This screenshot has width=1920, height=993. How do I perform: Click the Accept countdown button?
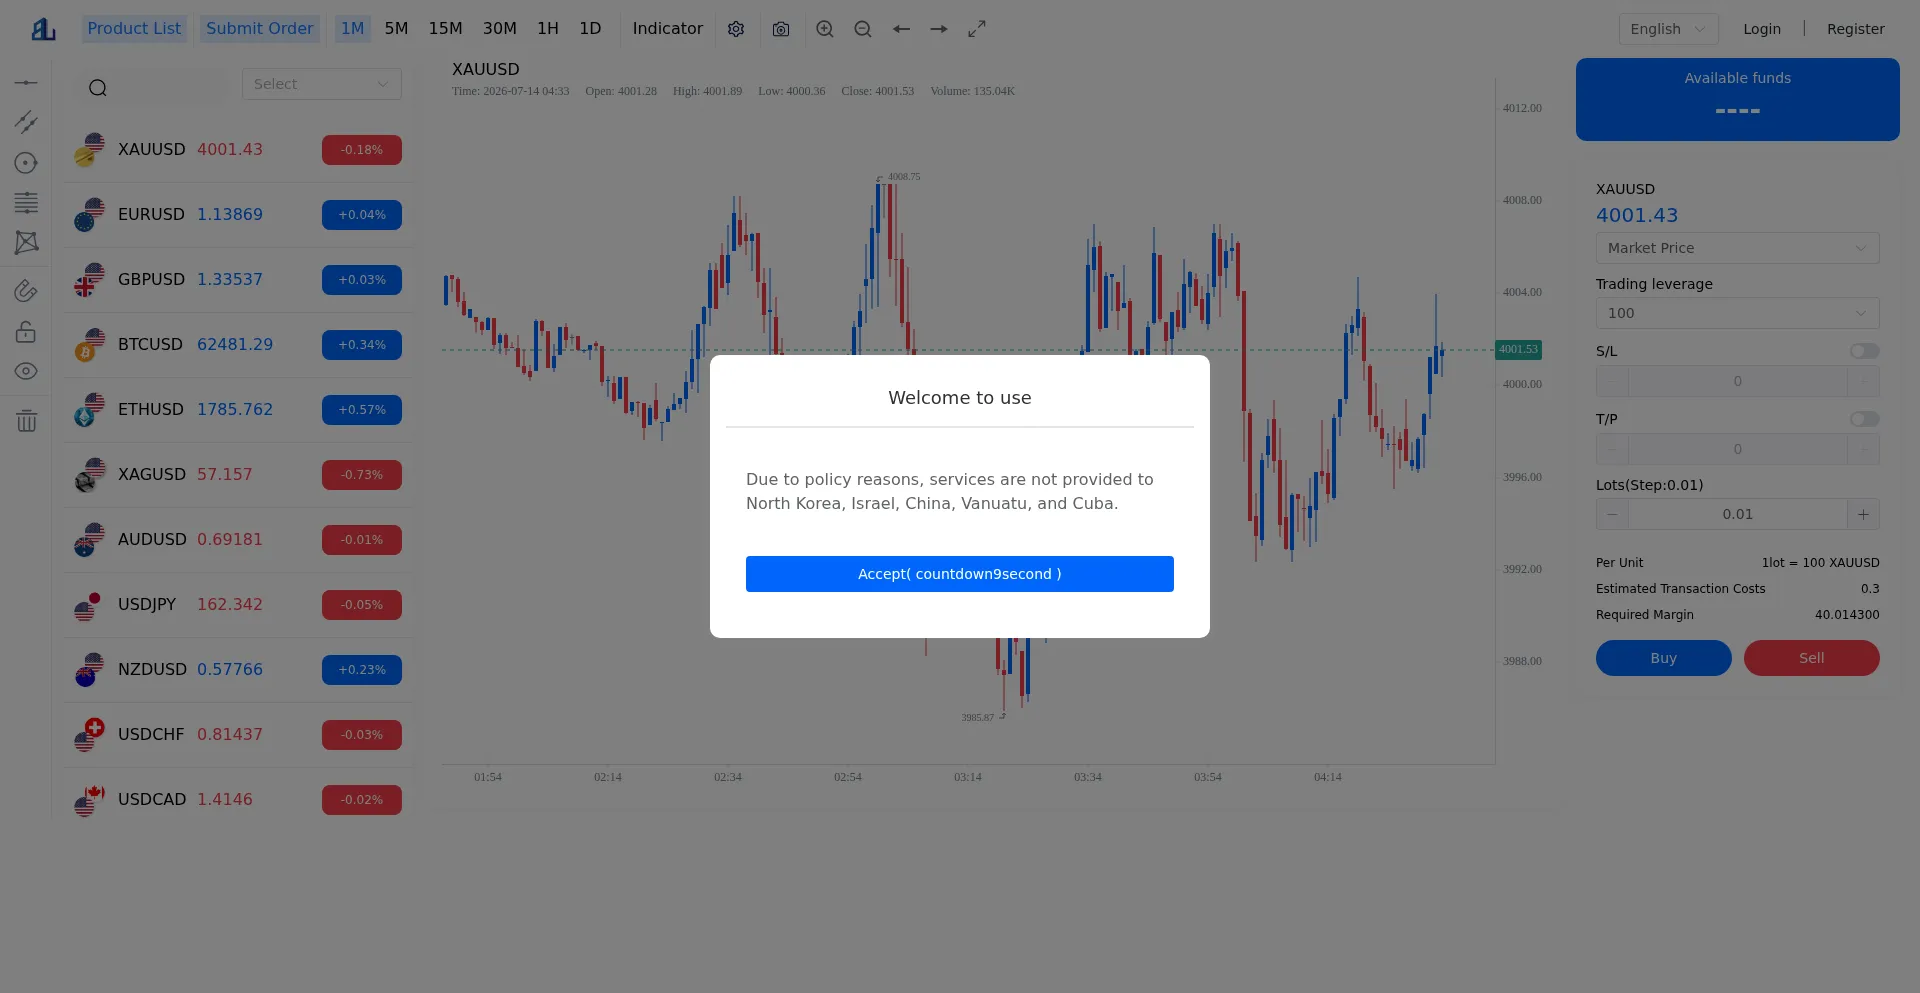click(x=960, y=574)
